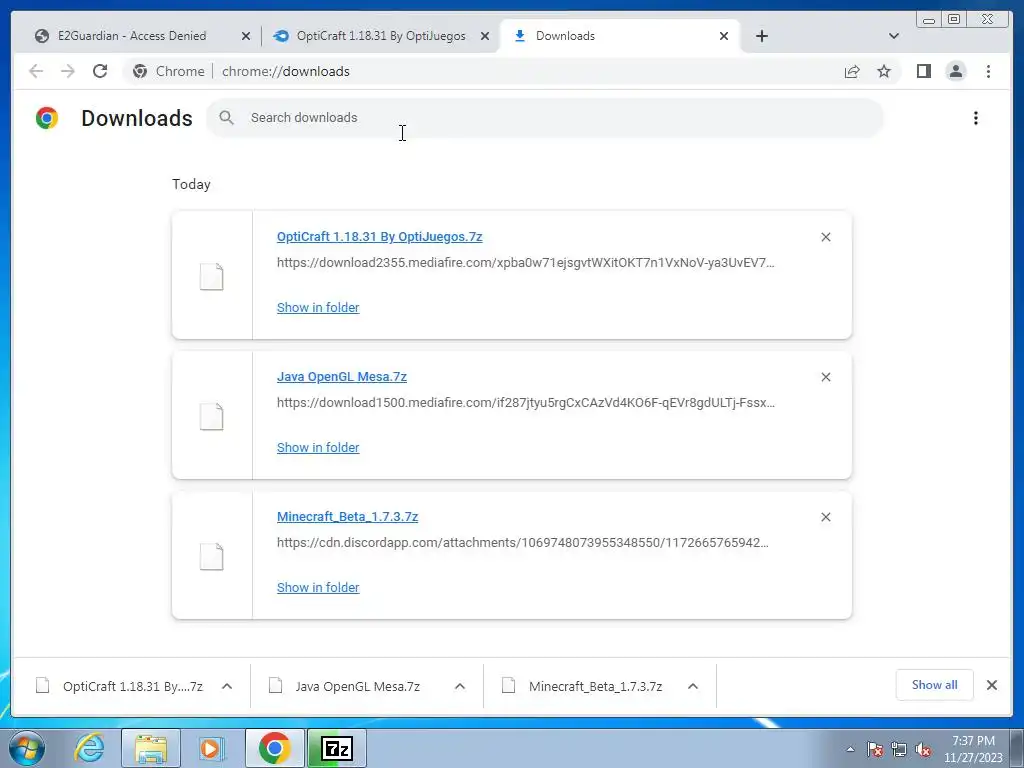
Task: Click the network status tray icon
Action: click(x=899, y=749)
